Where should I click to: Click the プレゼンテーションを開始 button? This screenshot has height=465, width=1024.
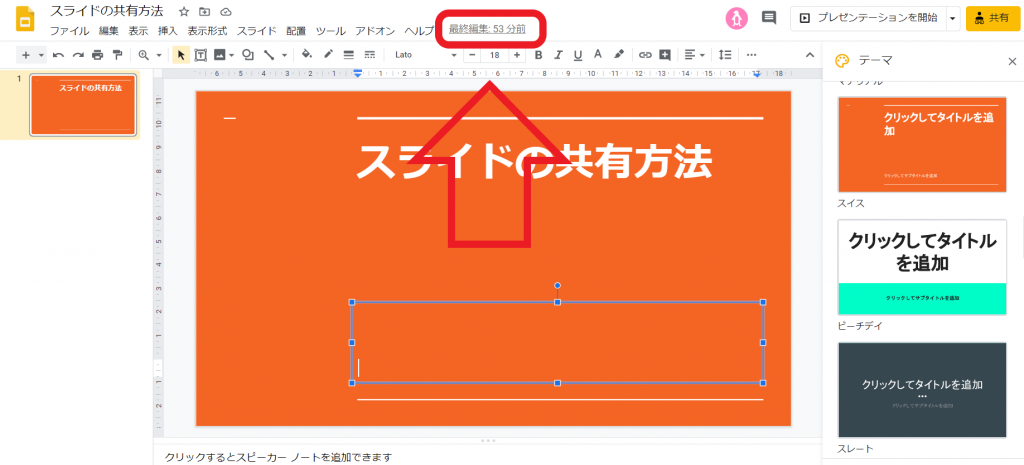pos(869,18)
